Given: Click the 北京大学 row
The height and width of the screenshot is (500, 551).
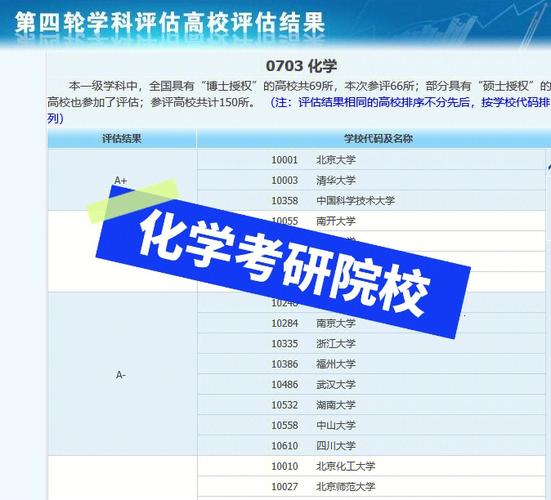Looking at the screenshot, I should (371, 160).
